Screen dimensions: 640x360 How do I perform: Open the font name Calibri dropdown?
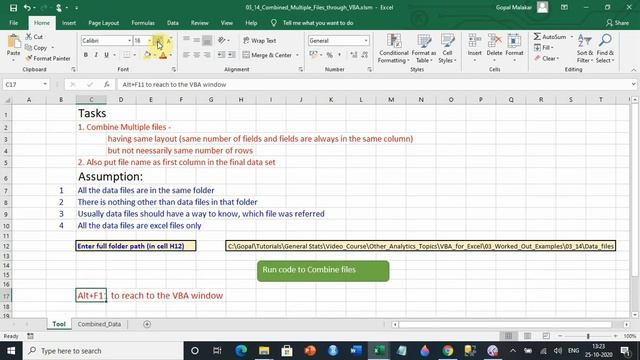point(129,40)
